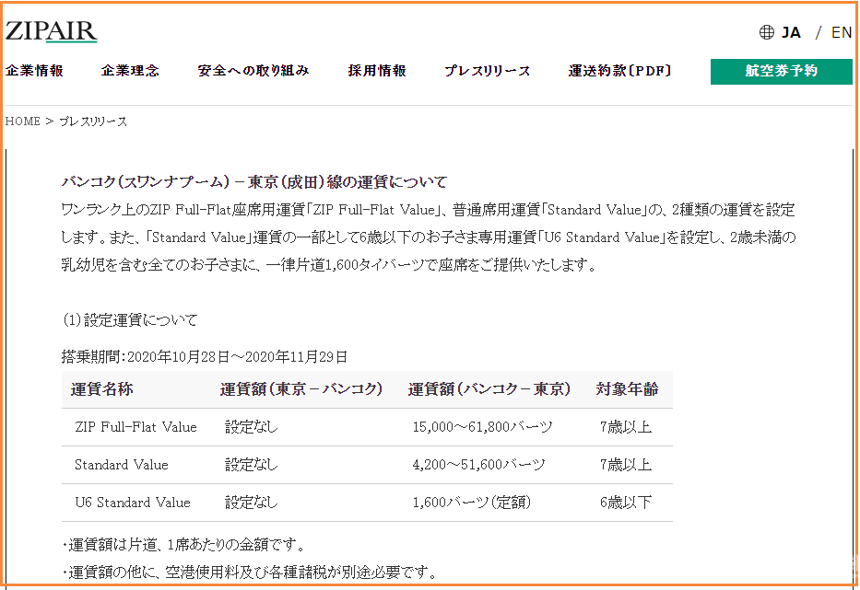Select 採用情報 in the top navigation
This screenshot has height=590, width=860.
point(377,71)
